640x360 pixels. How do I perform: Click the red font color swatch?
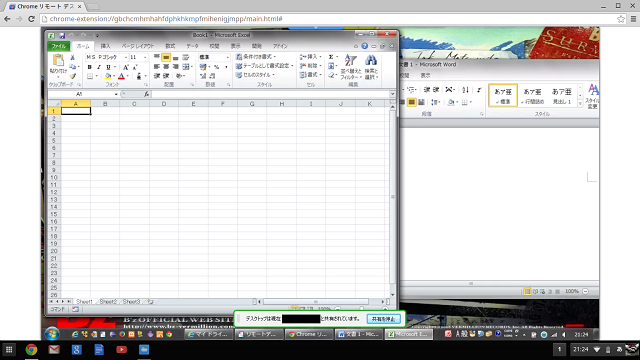pos(122,76)
